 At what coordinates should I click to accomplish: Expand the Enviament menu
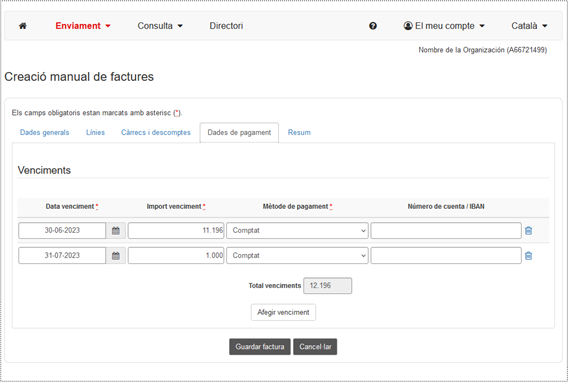[x=83, y=26]
